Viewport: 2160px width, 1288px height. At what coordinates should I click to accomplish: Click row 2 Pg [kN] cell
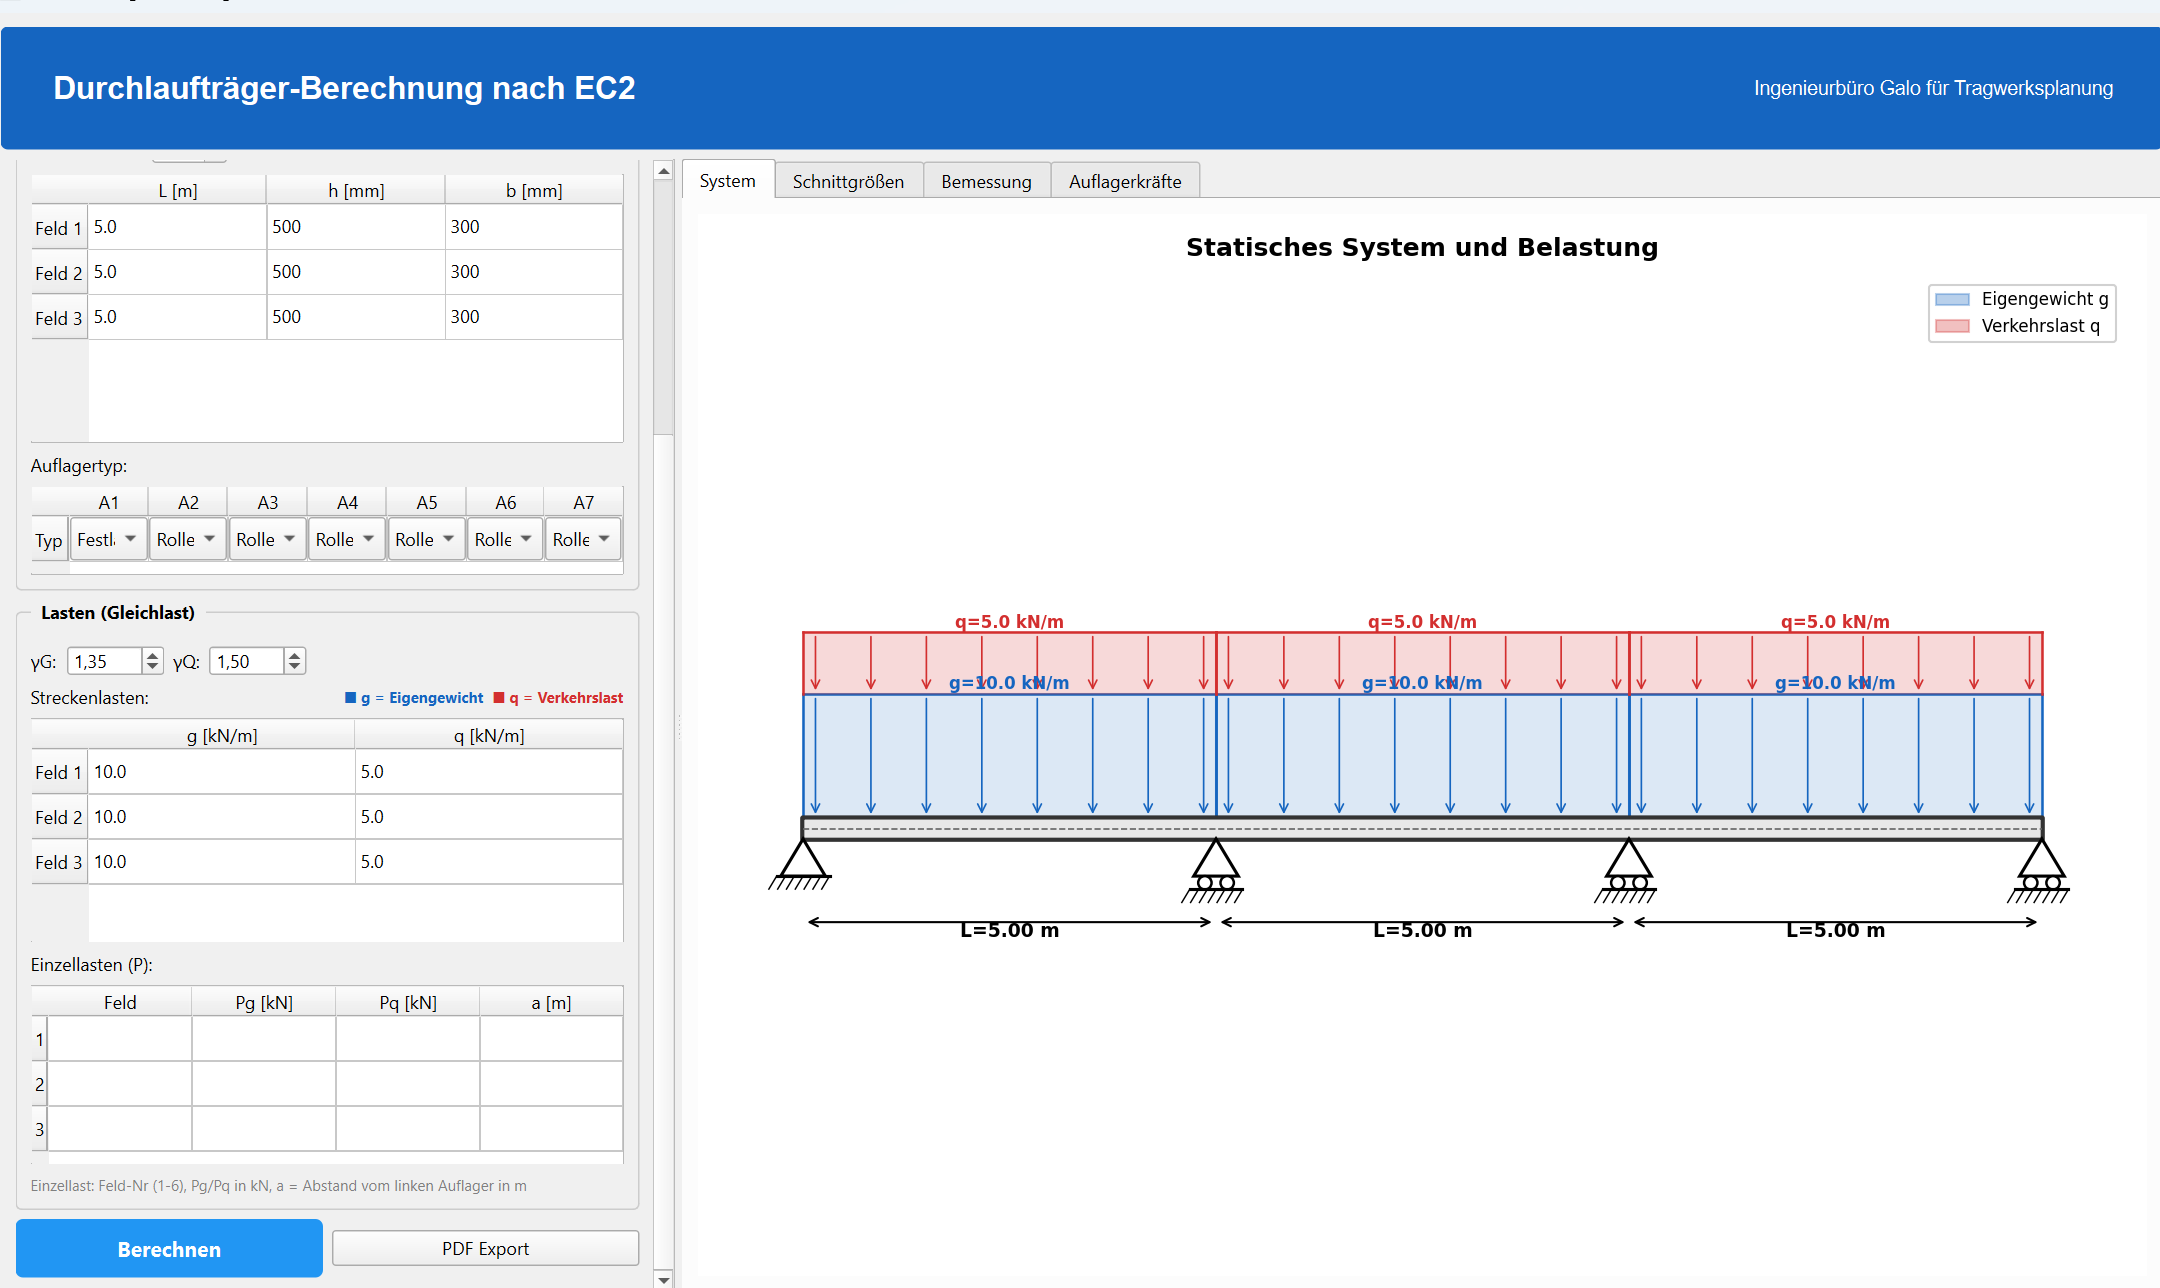(x=264, y=1084)
